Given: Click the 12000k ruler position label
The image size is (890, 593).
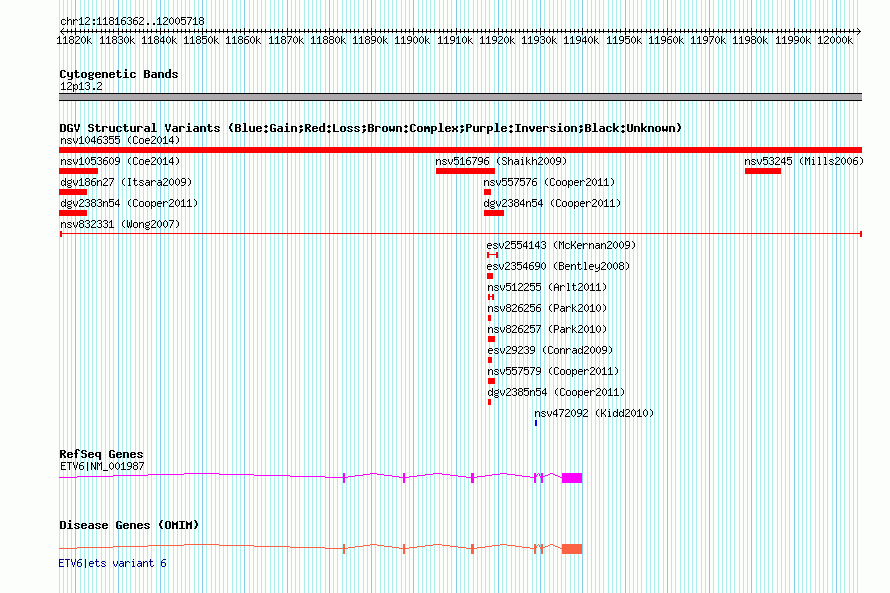Looking at the screenshot, I should point(835,40).
